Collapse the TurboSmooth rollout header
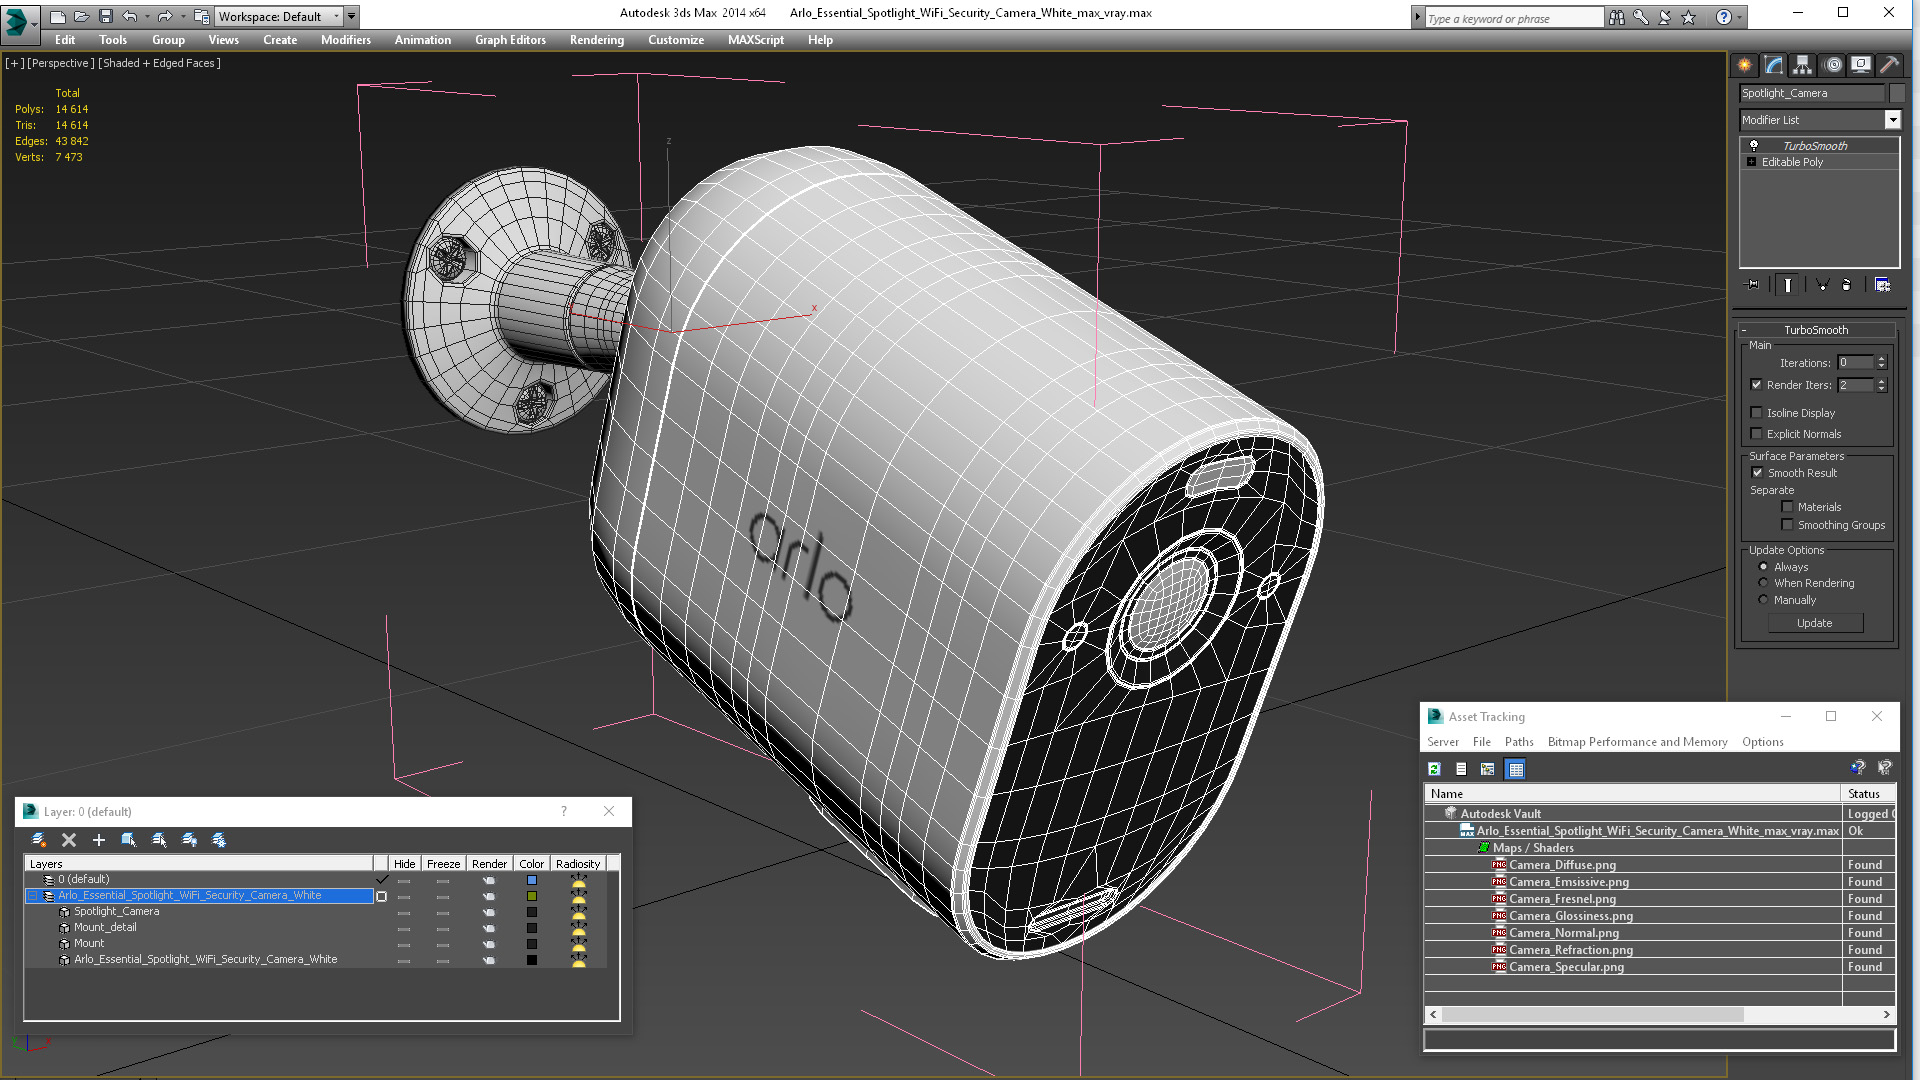The width and height of the screenshot is (1920, 1080). pyautogui.click(x=1816, y=330)
